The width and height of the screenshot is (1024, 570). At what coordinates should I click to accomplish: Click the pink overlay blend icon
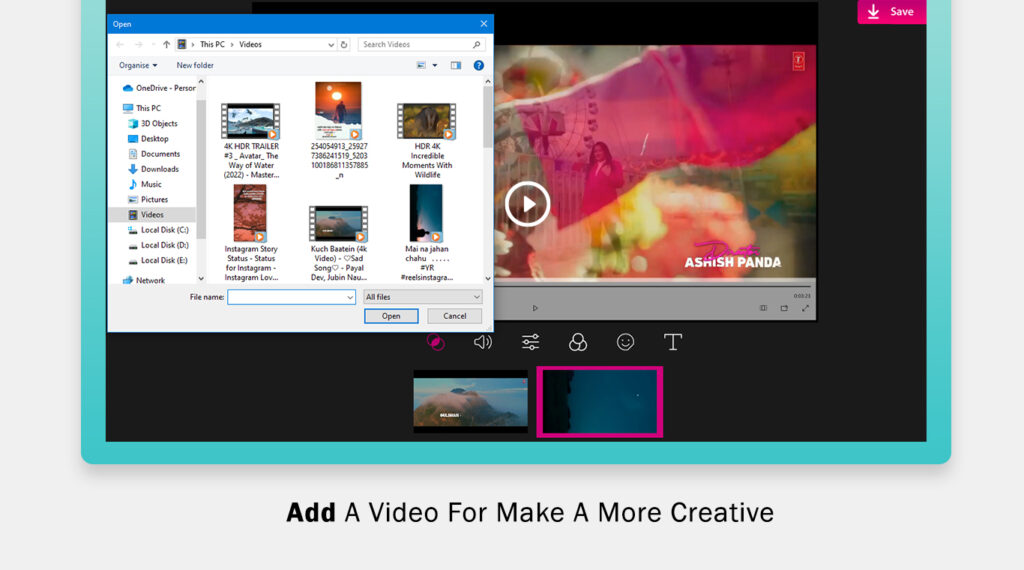point(435,342)
